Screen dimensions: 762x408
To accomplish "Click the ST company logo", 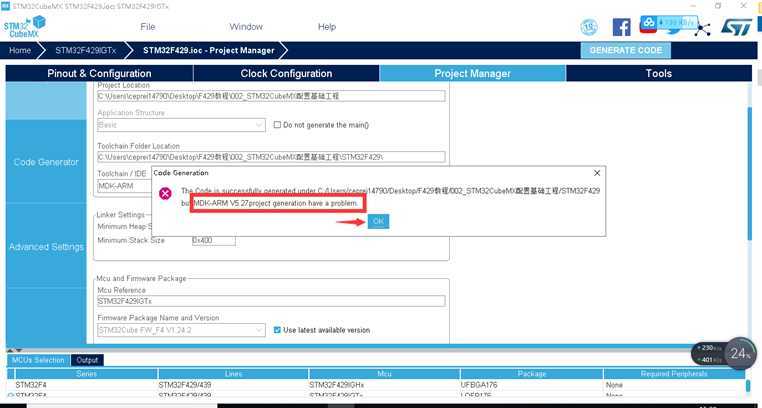I will [x=736, y=27].
